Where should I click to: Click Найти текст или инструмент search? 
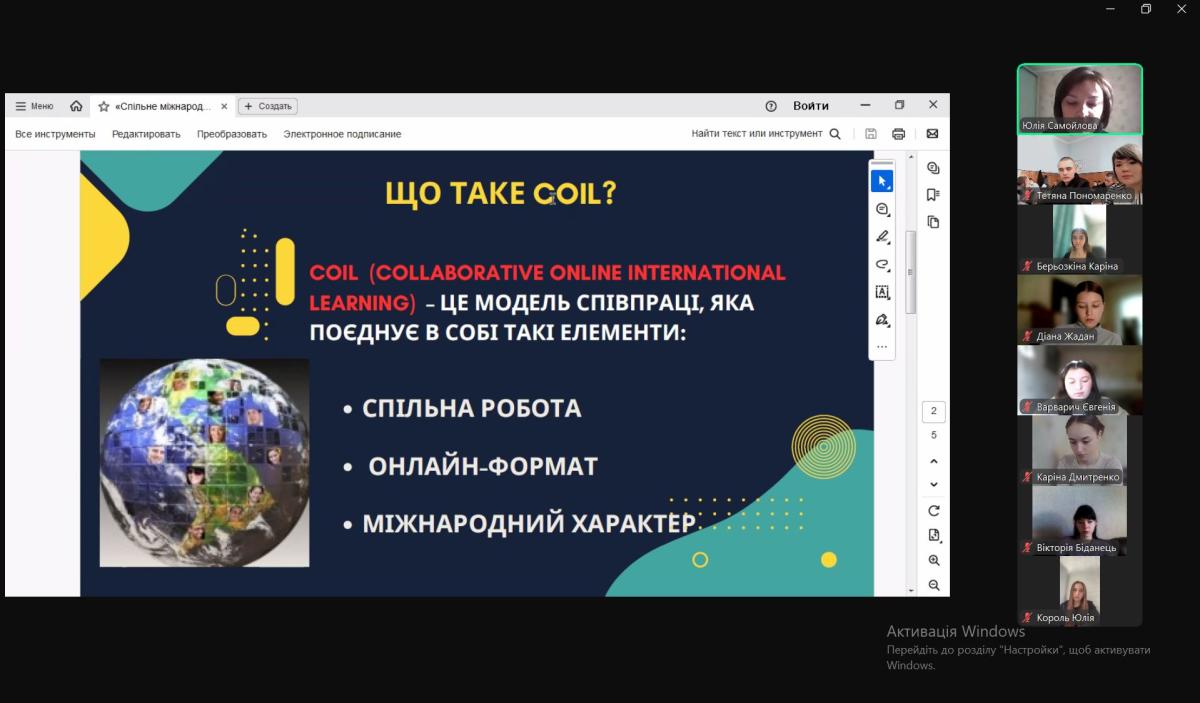[766, 134]
